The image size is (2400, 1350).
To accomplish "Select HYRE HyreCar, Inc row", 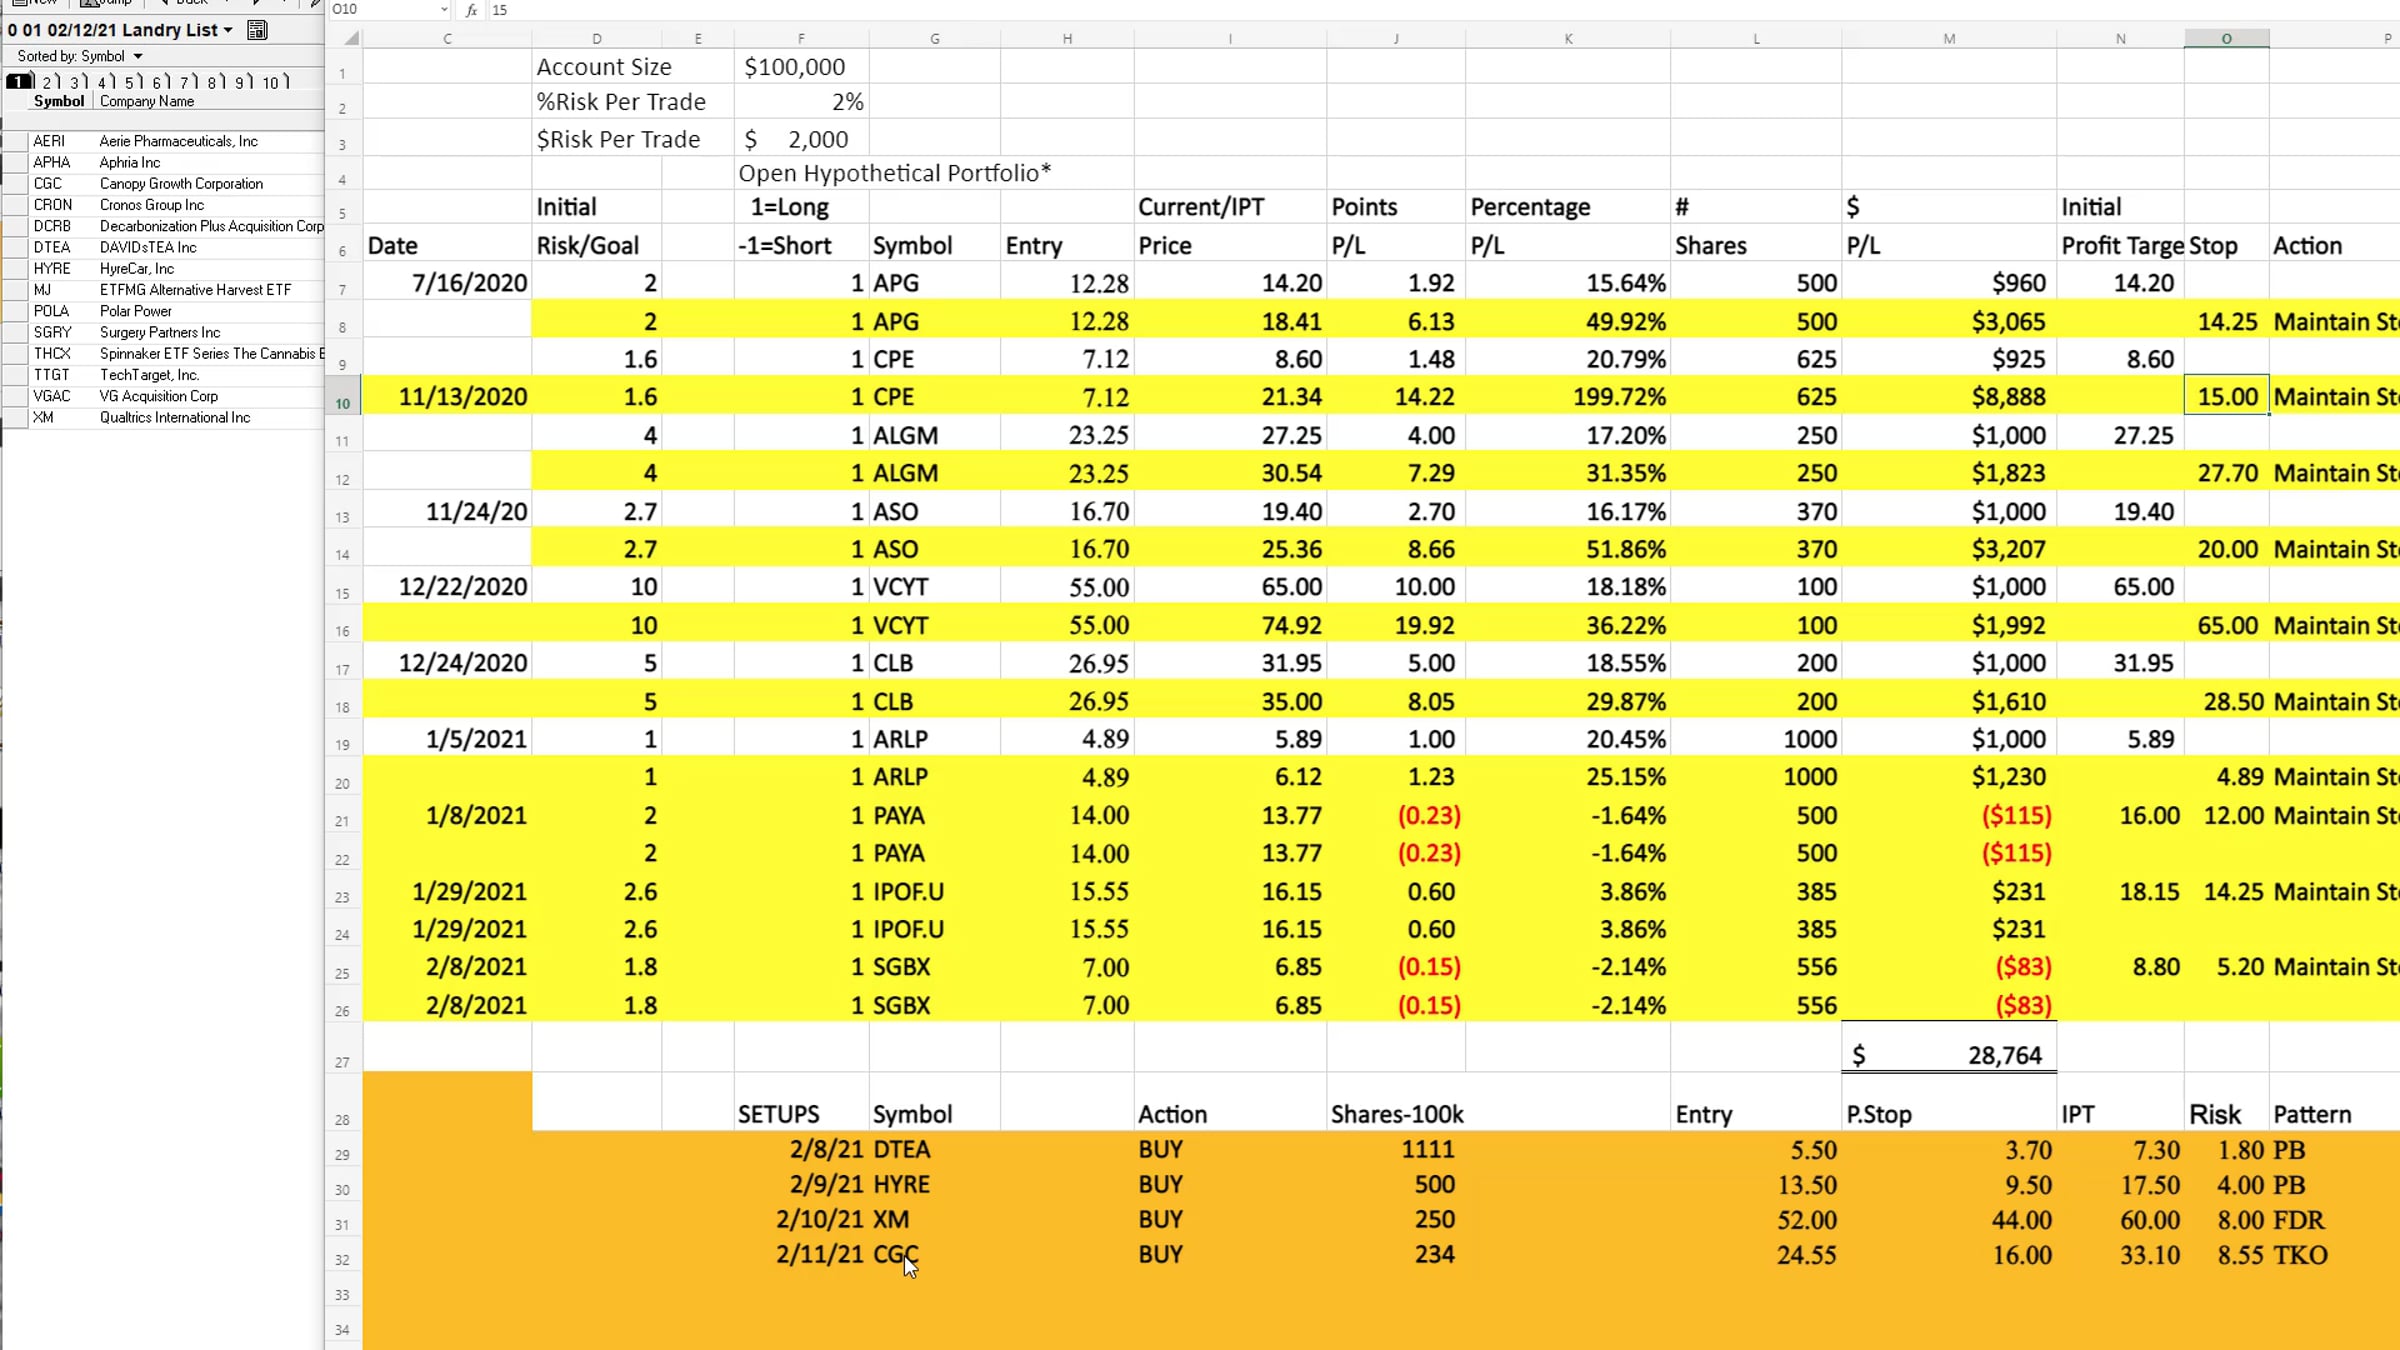I will 163,269.
